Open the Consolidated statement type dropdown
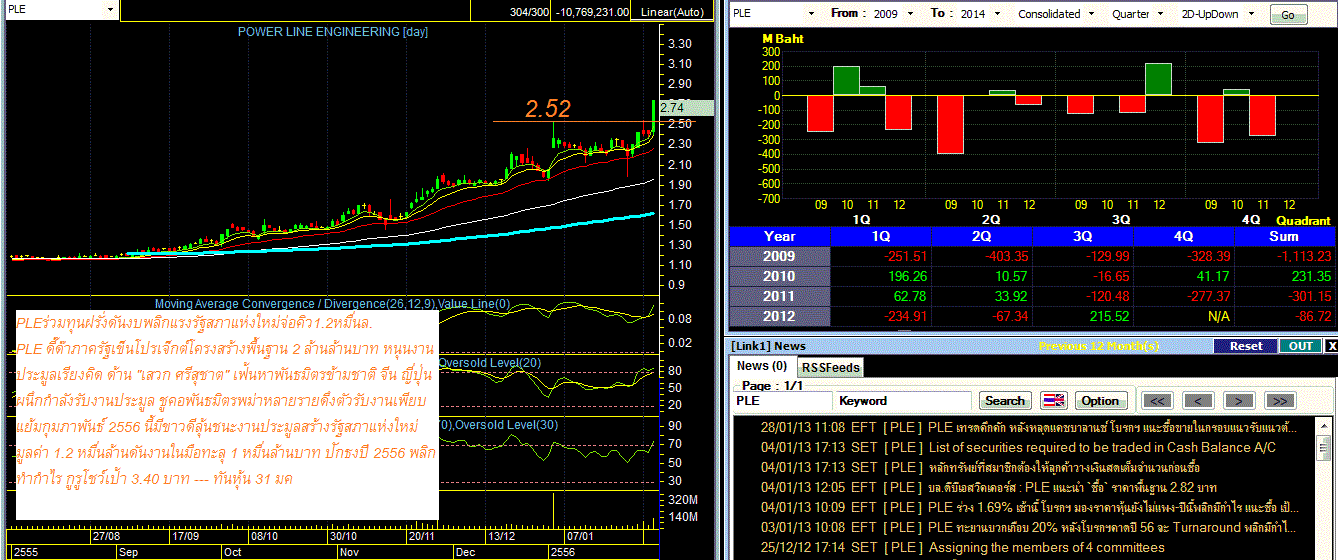The image size is (1338, 560). (1090, 14)
